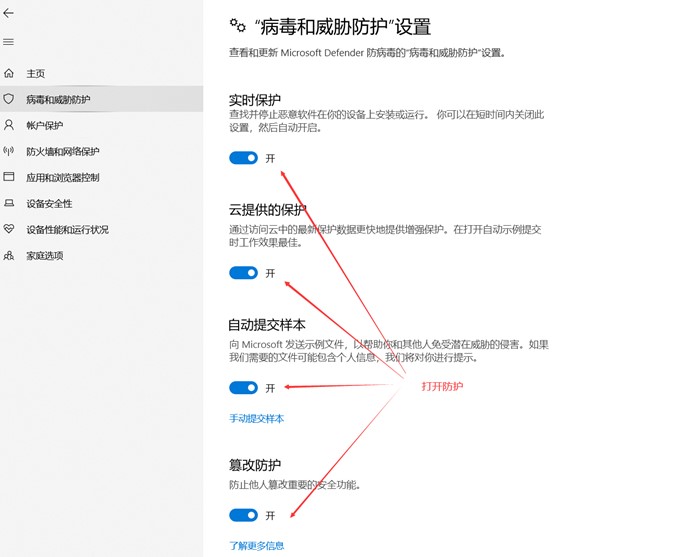Click the app and browser control icon
This screenshot has height=557, width=691.
[9, 178]
